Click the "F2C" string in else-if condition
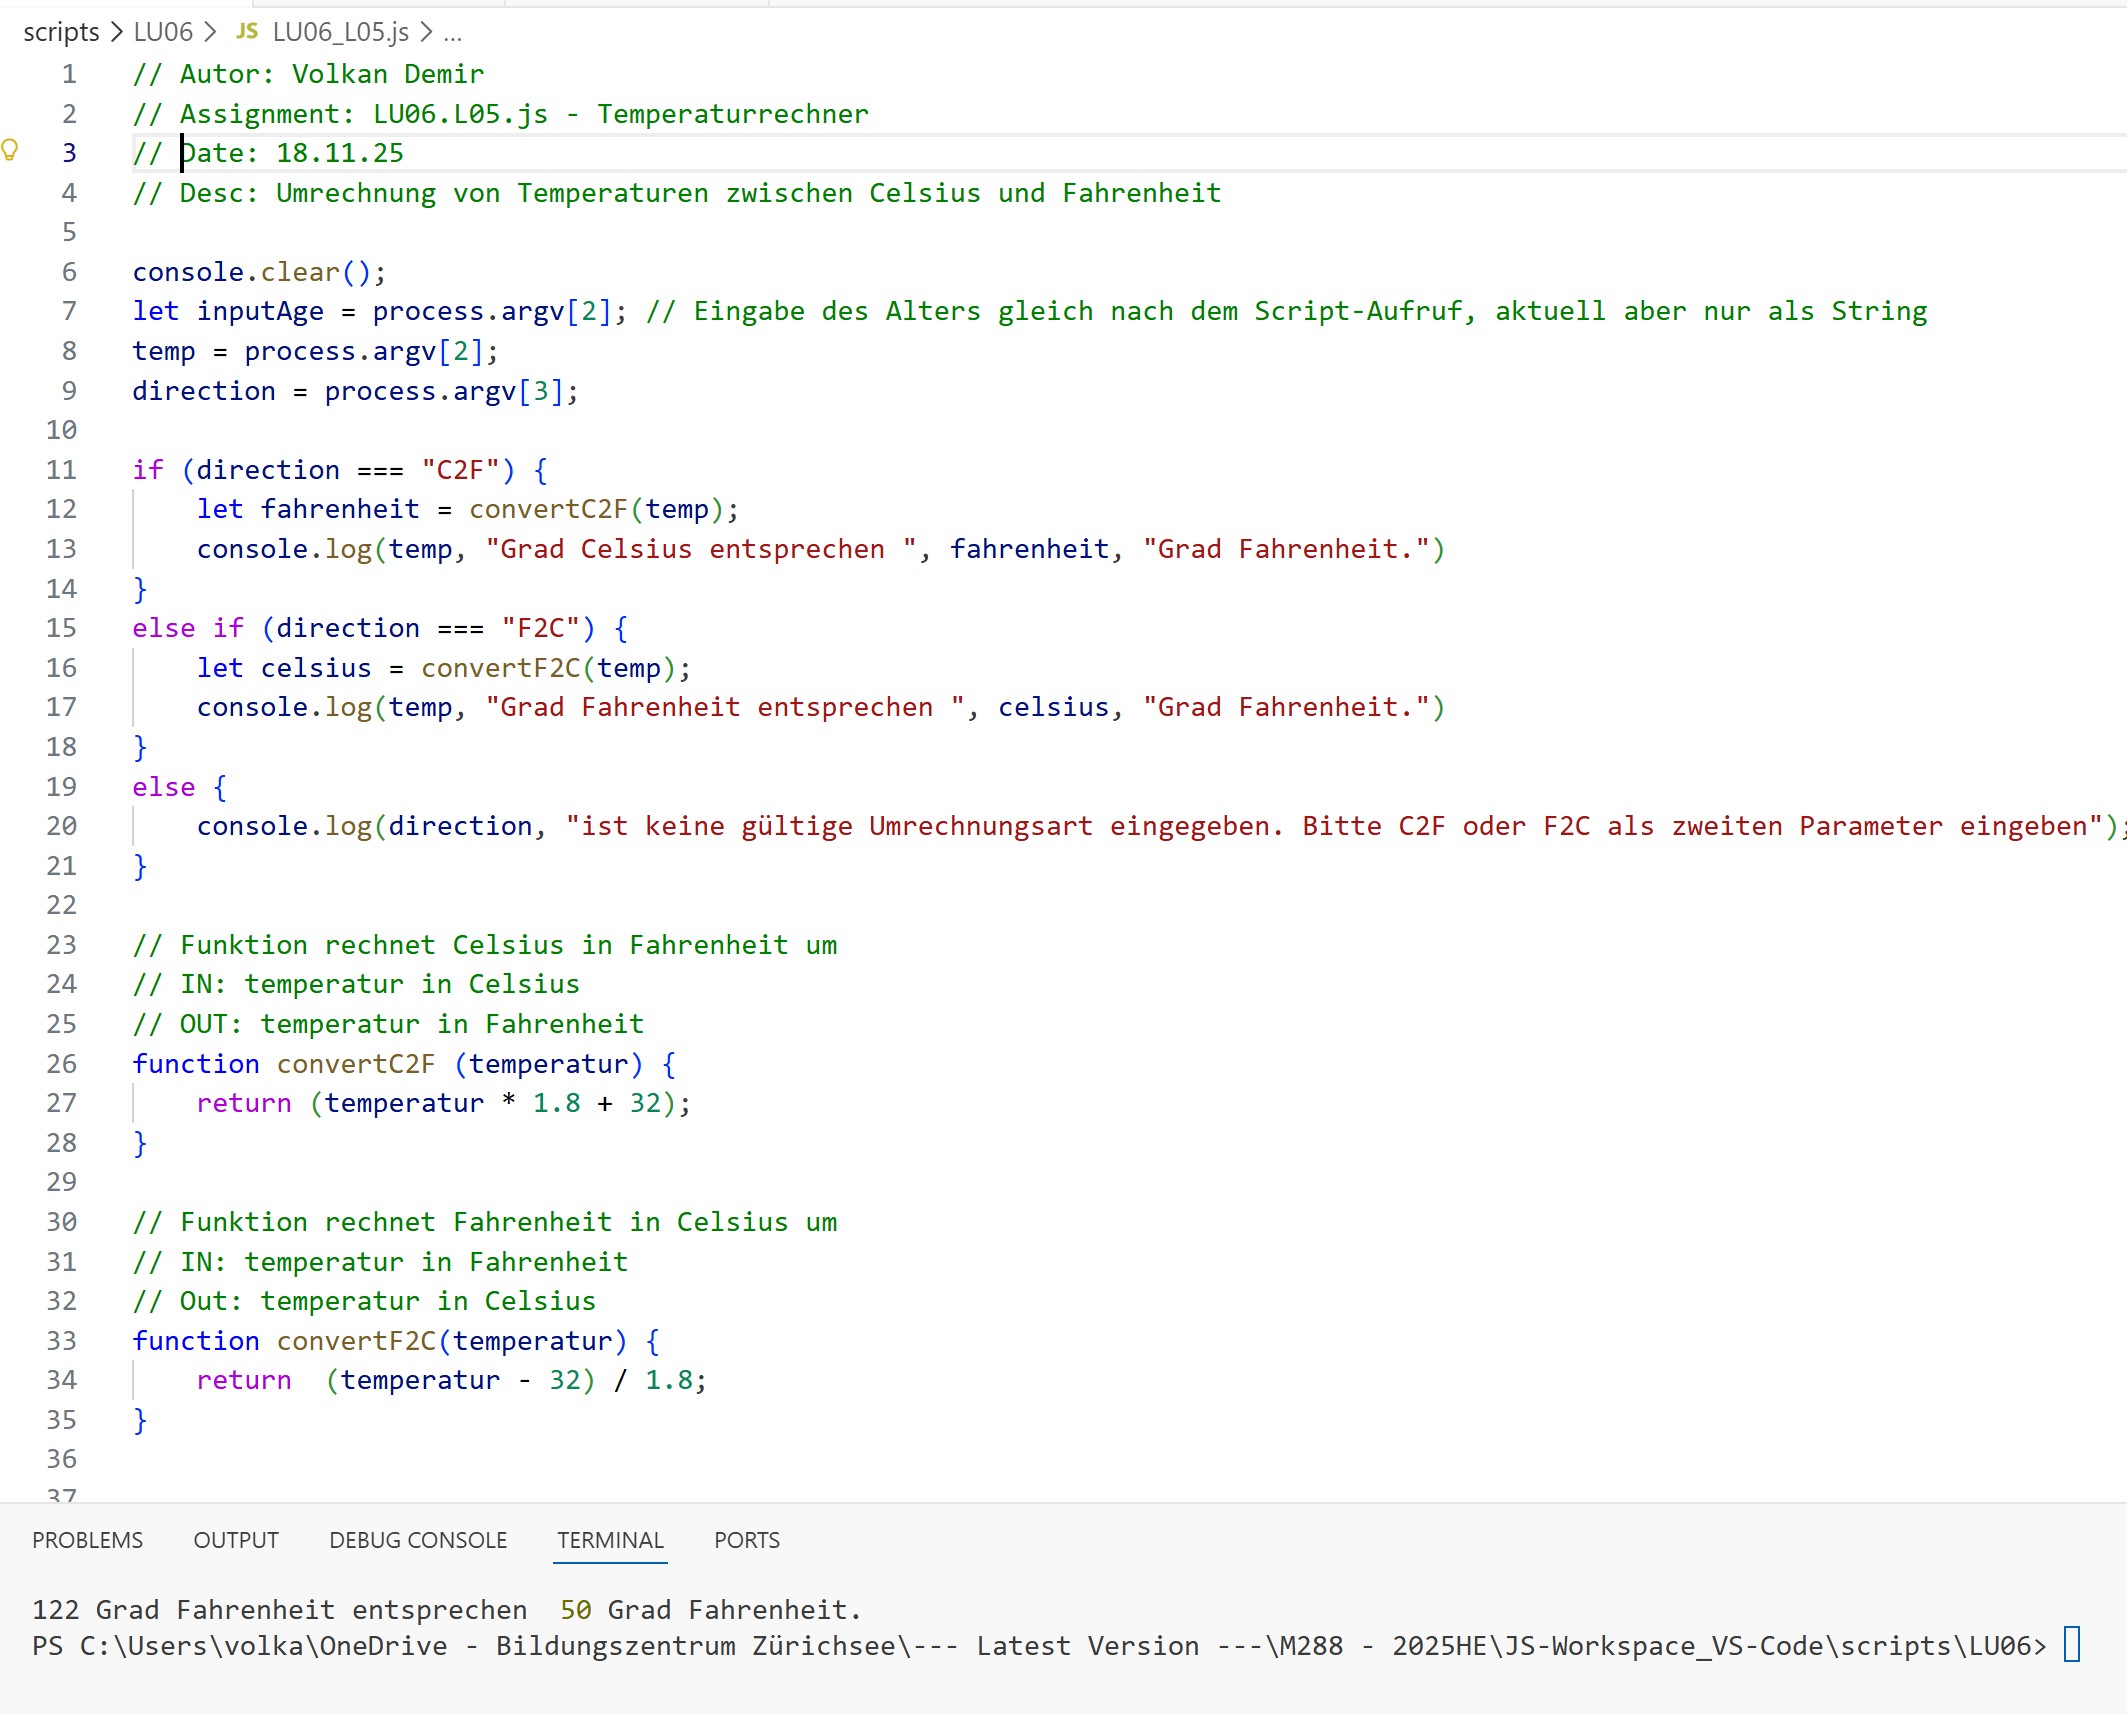This screenshot has height=1715, width=2127. pyautogui.click(x=540, y=628)
